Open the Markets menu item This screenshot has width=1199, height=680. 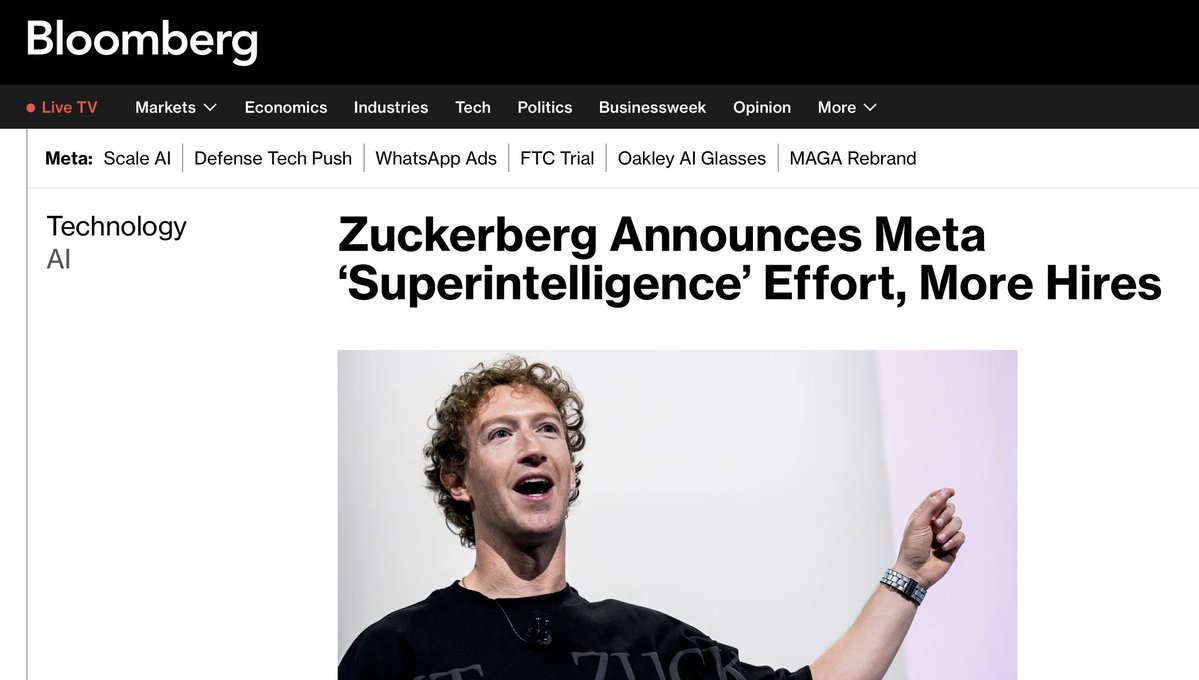[165, 107]
